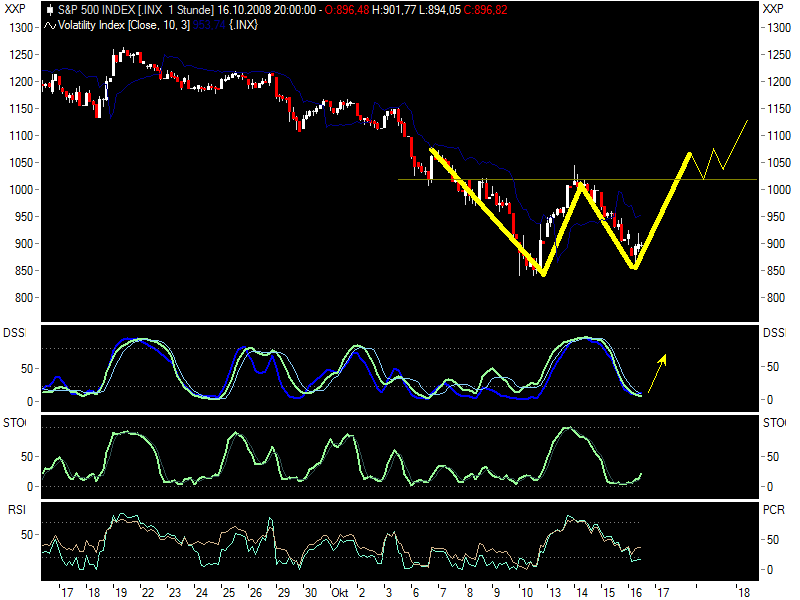Click 950 on the right price axis
Image resolution: width=800 pixels, height=600 pixels.
[776, 217]
